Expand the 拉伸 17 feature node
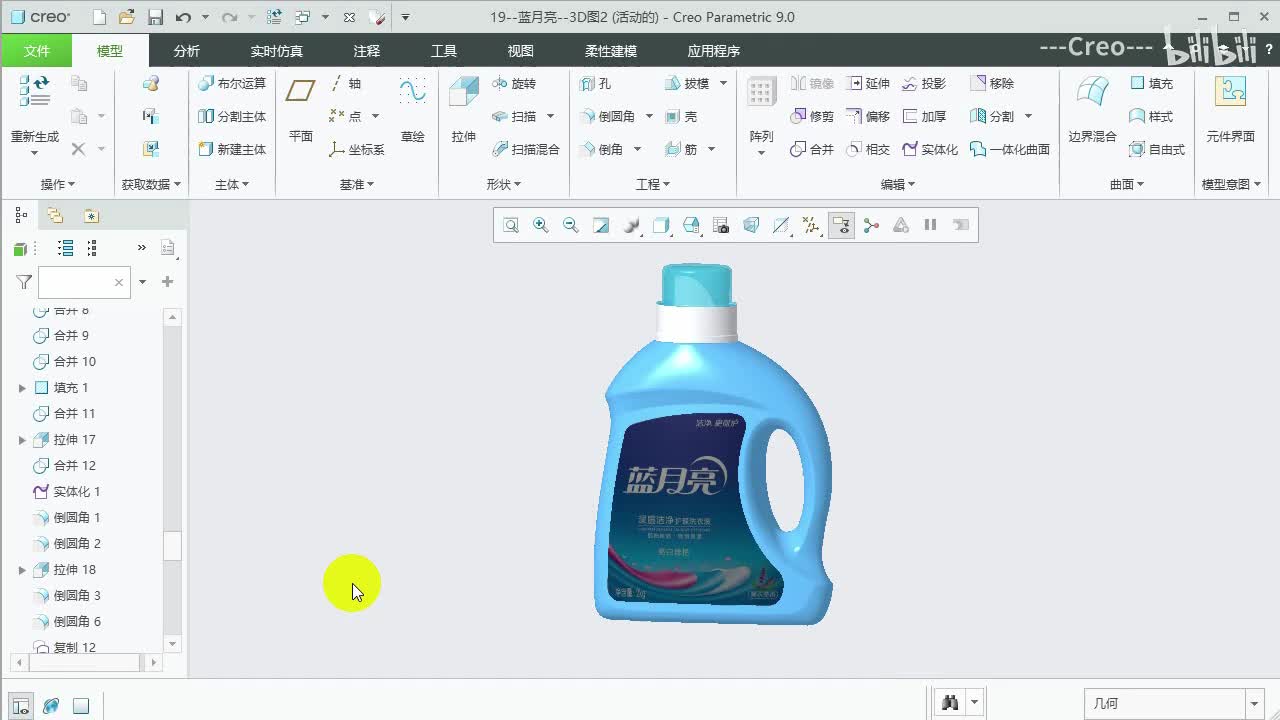 pyautogui.click(x=22, y=440)
